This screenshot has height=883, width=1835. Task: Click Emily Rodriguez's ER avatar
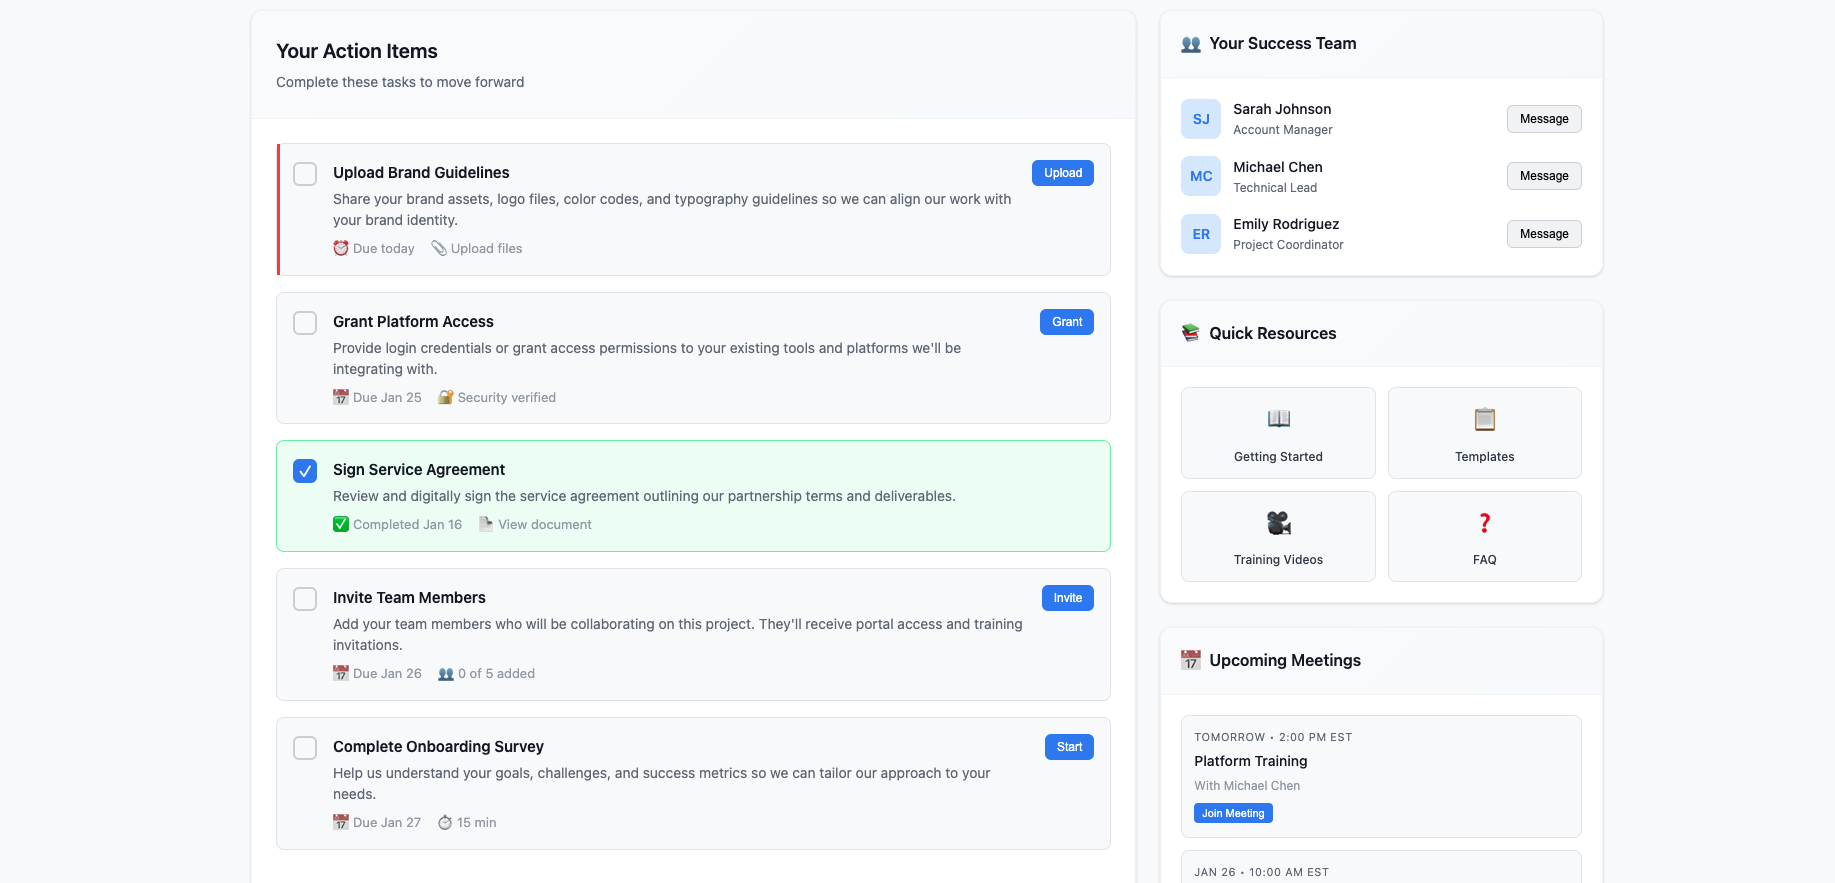[1200, 234]
